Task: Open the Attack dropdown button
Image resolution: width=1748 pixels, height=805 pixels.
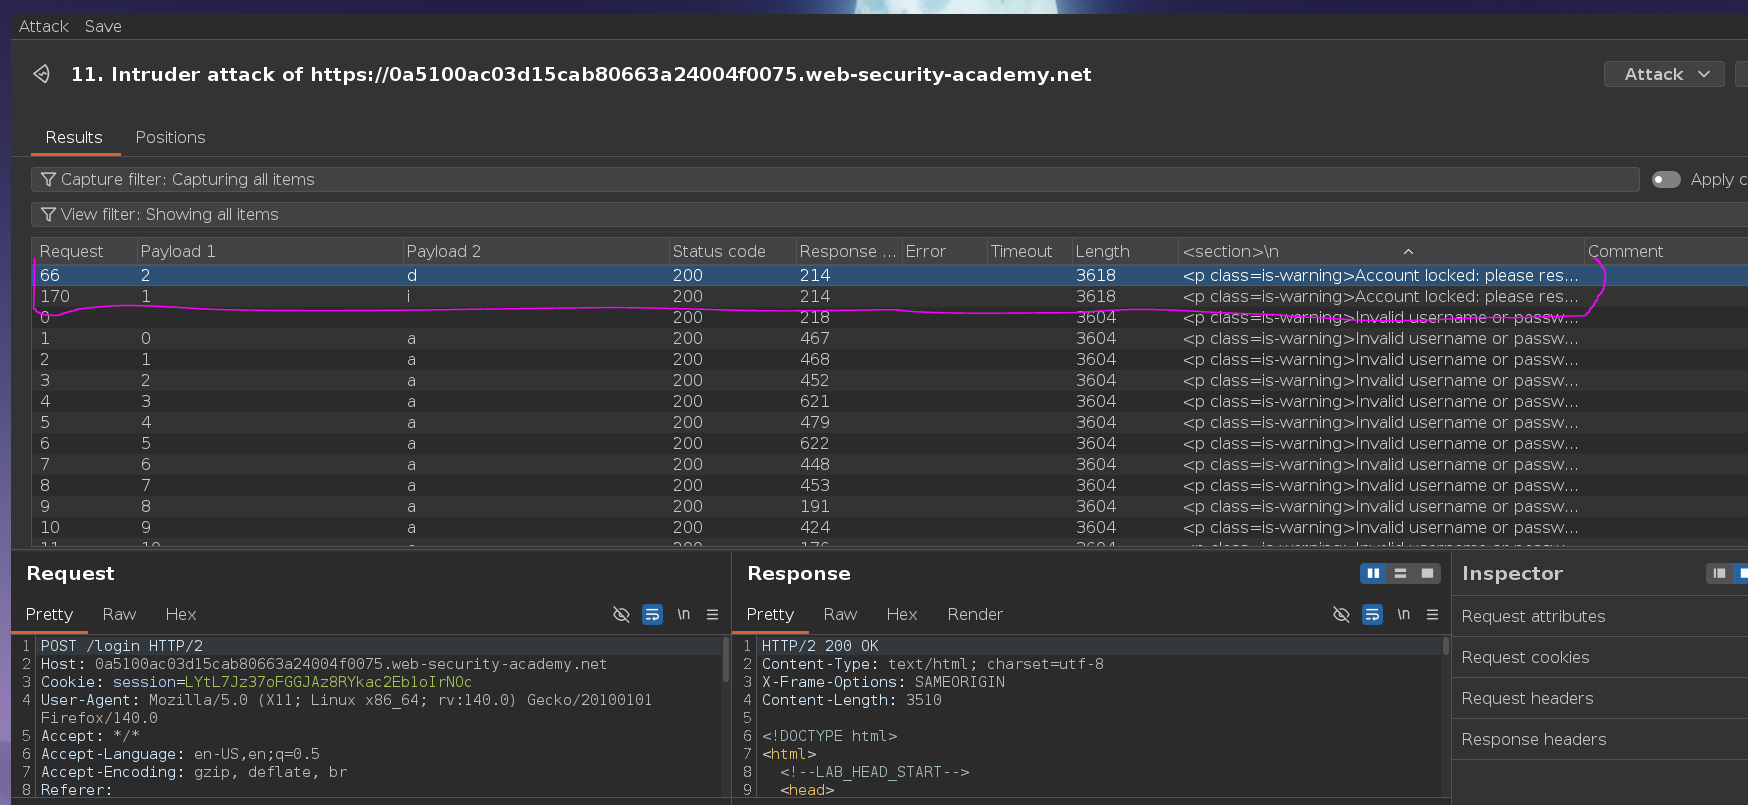Action: (x=1664, y=74)
